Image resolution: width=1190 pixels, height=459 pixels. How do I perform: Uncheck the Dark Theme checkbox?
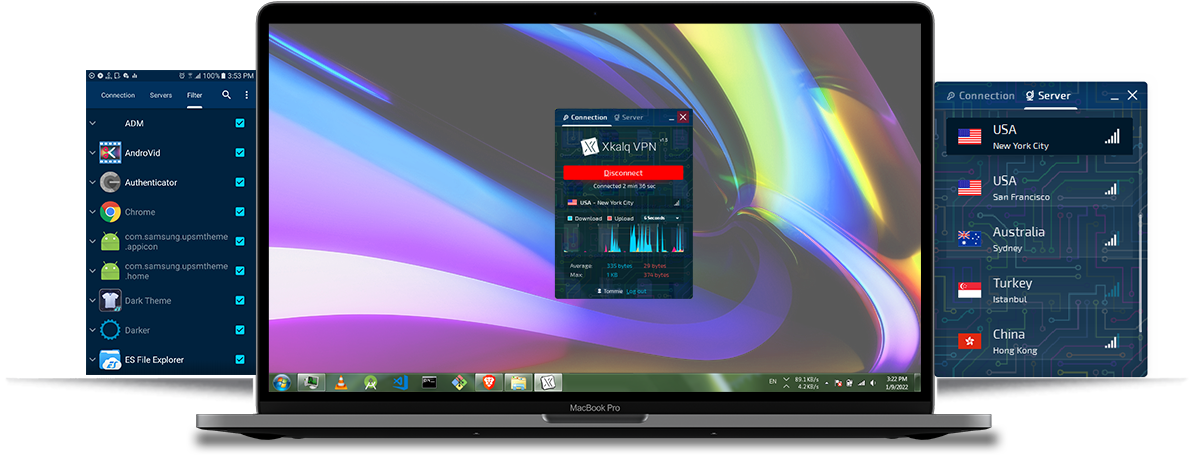tap(240, 300)
